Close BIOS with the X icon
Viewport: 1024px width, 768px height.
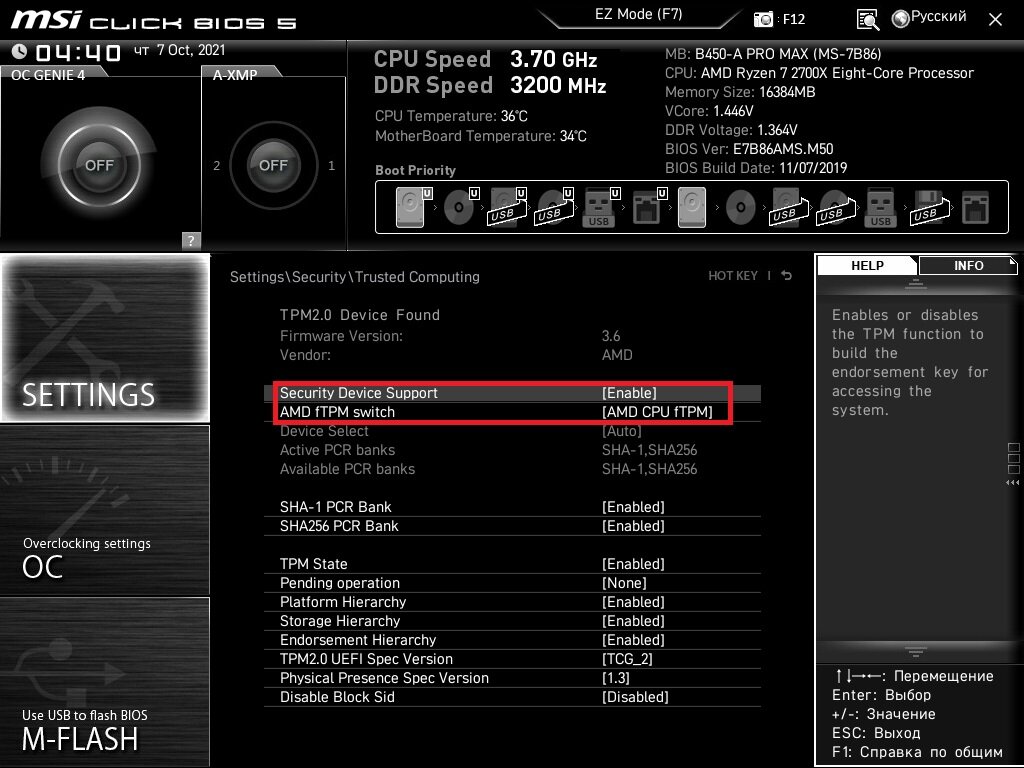pos(995,20)
